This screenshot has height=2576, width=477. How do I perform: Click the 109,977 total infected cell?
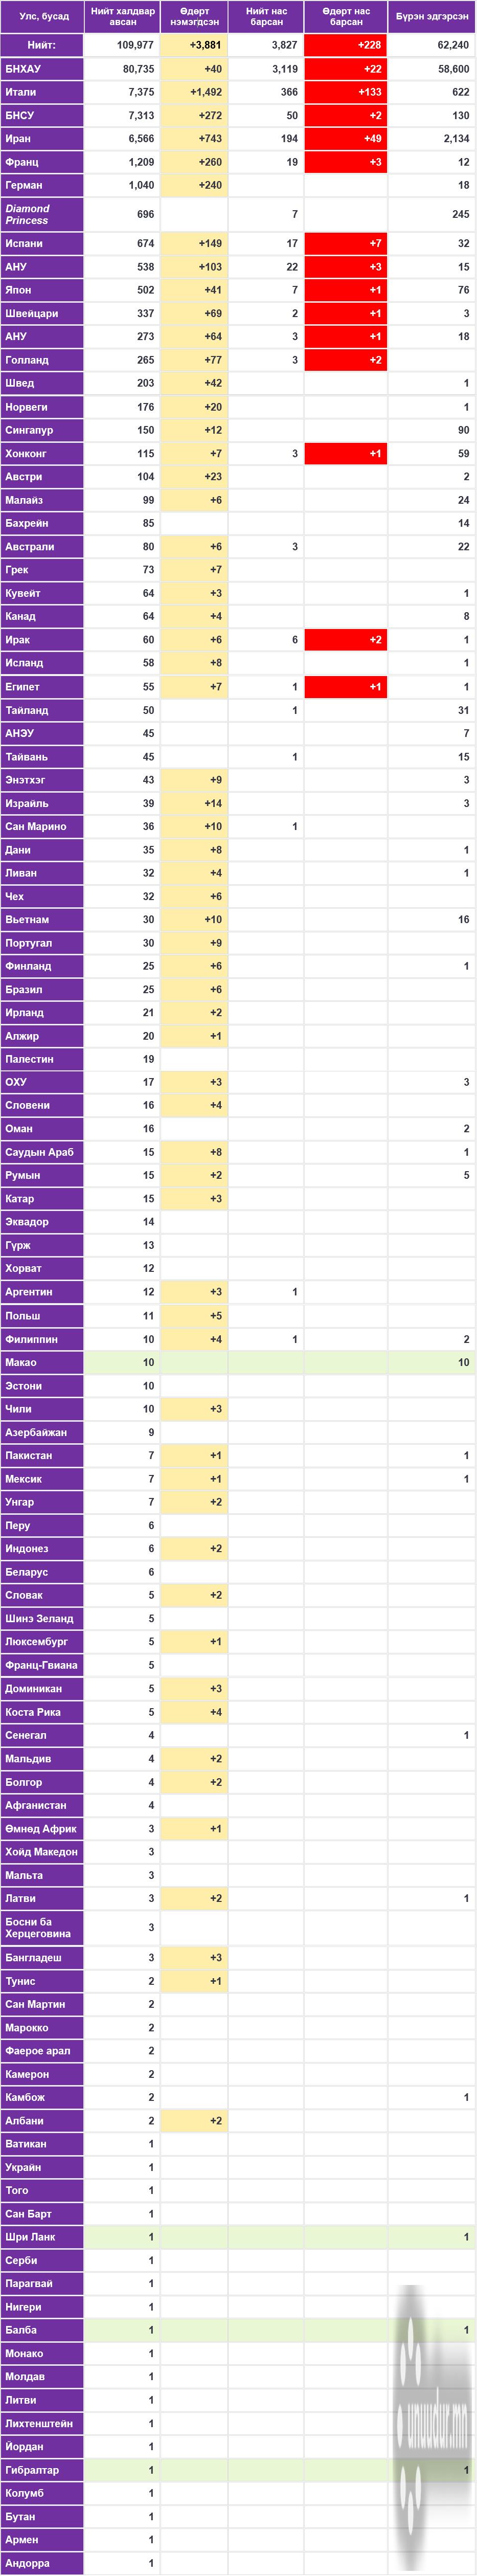122,45
